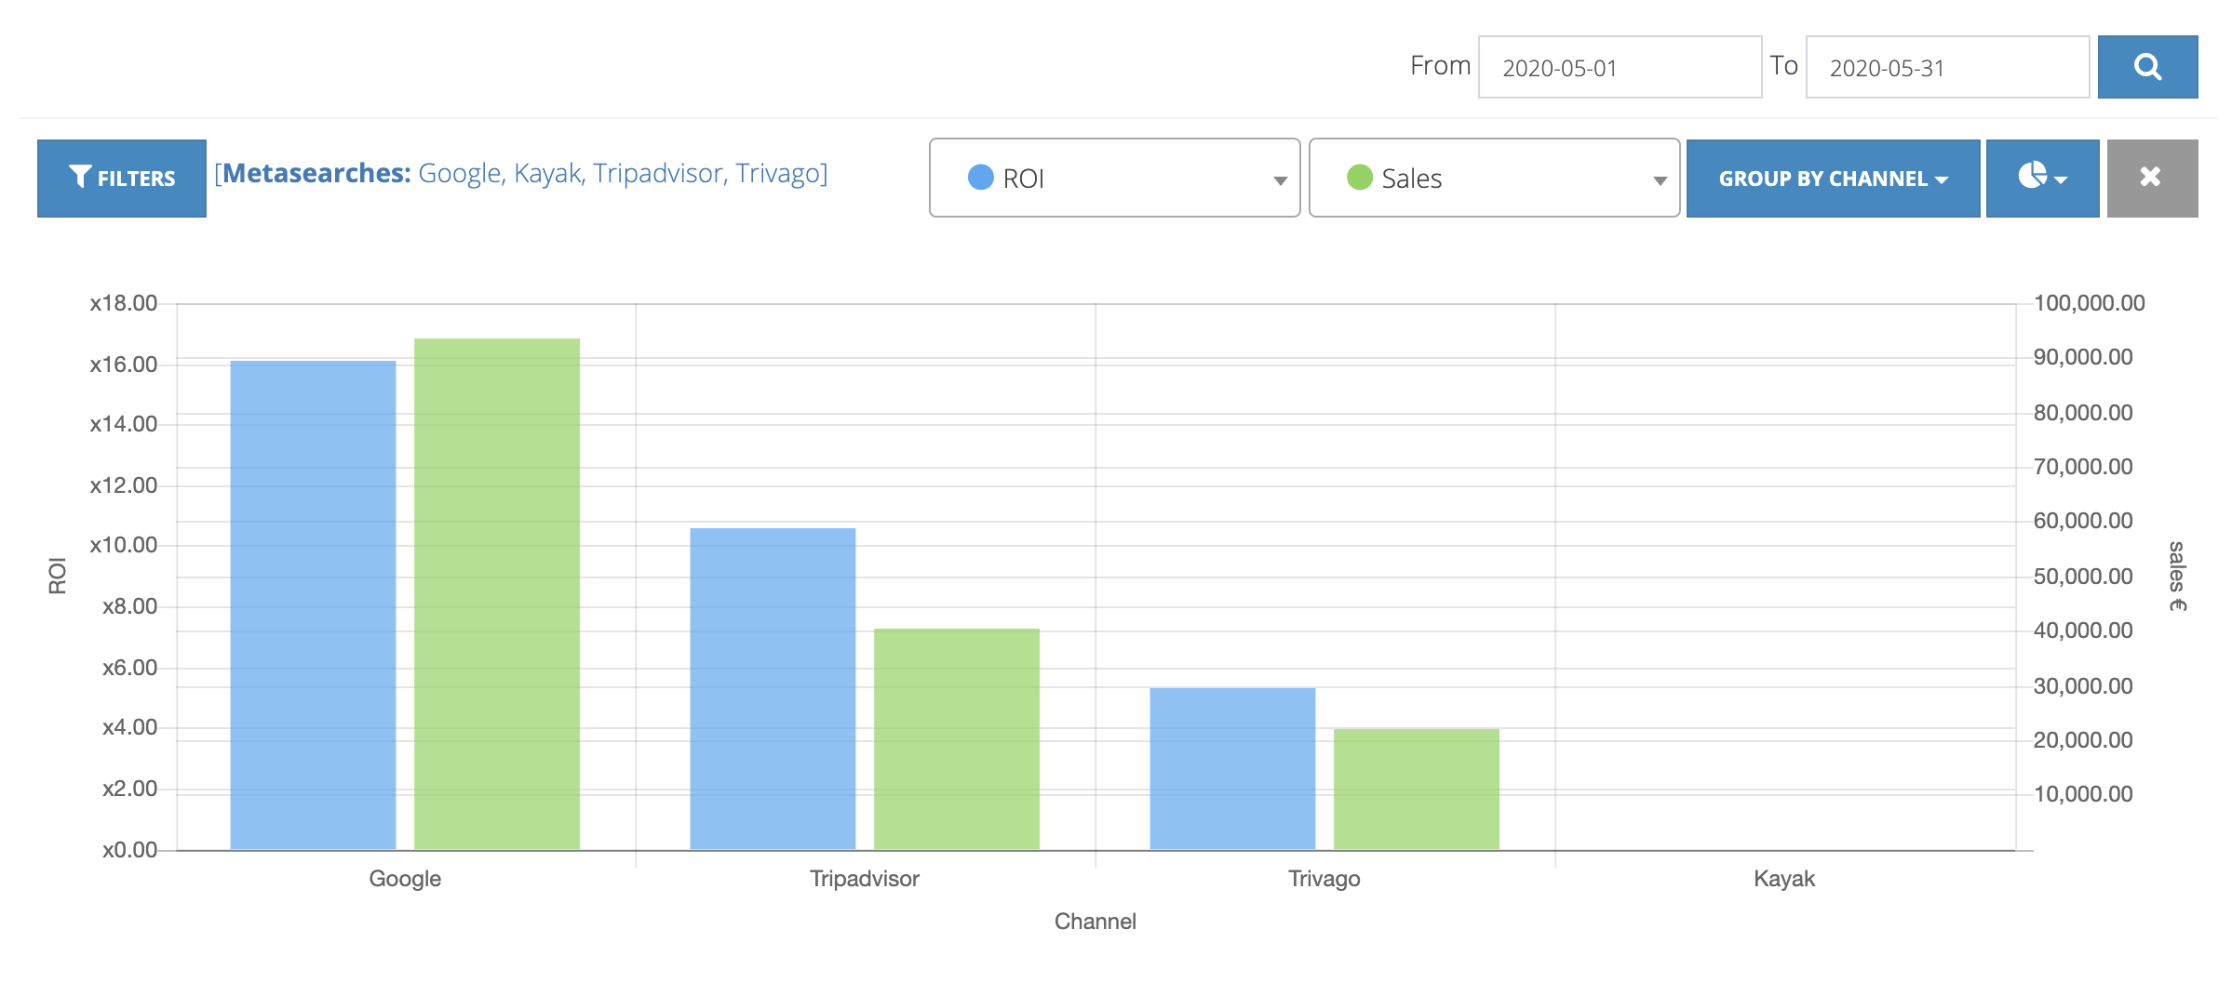Click the Tripadvisor channel axis label
The height and width of the screenshot is (982, 2232).
[x=864, y=879]
